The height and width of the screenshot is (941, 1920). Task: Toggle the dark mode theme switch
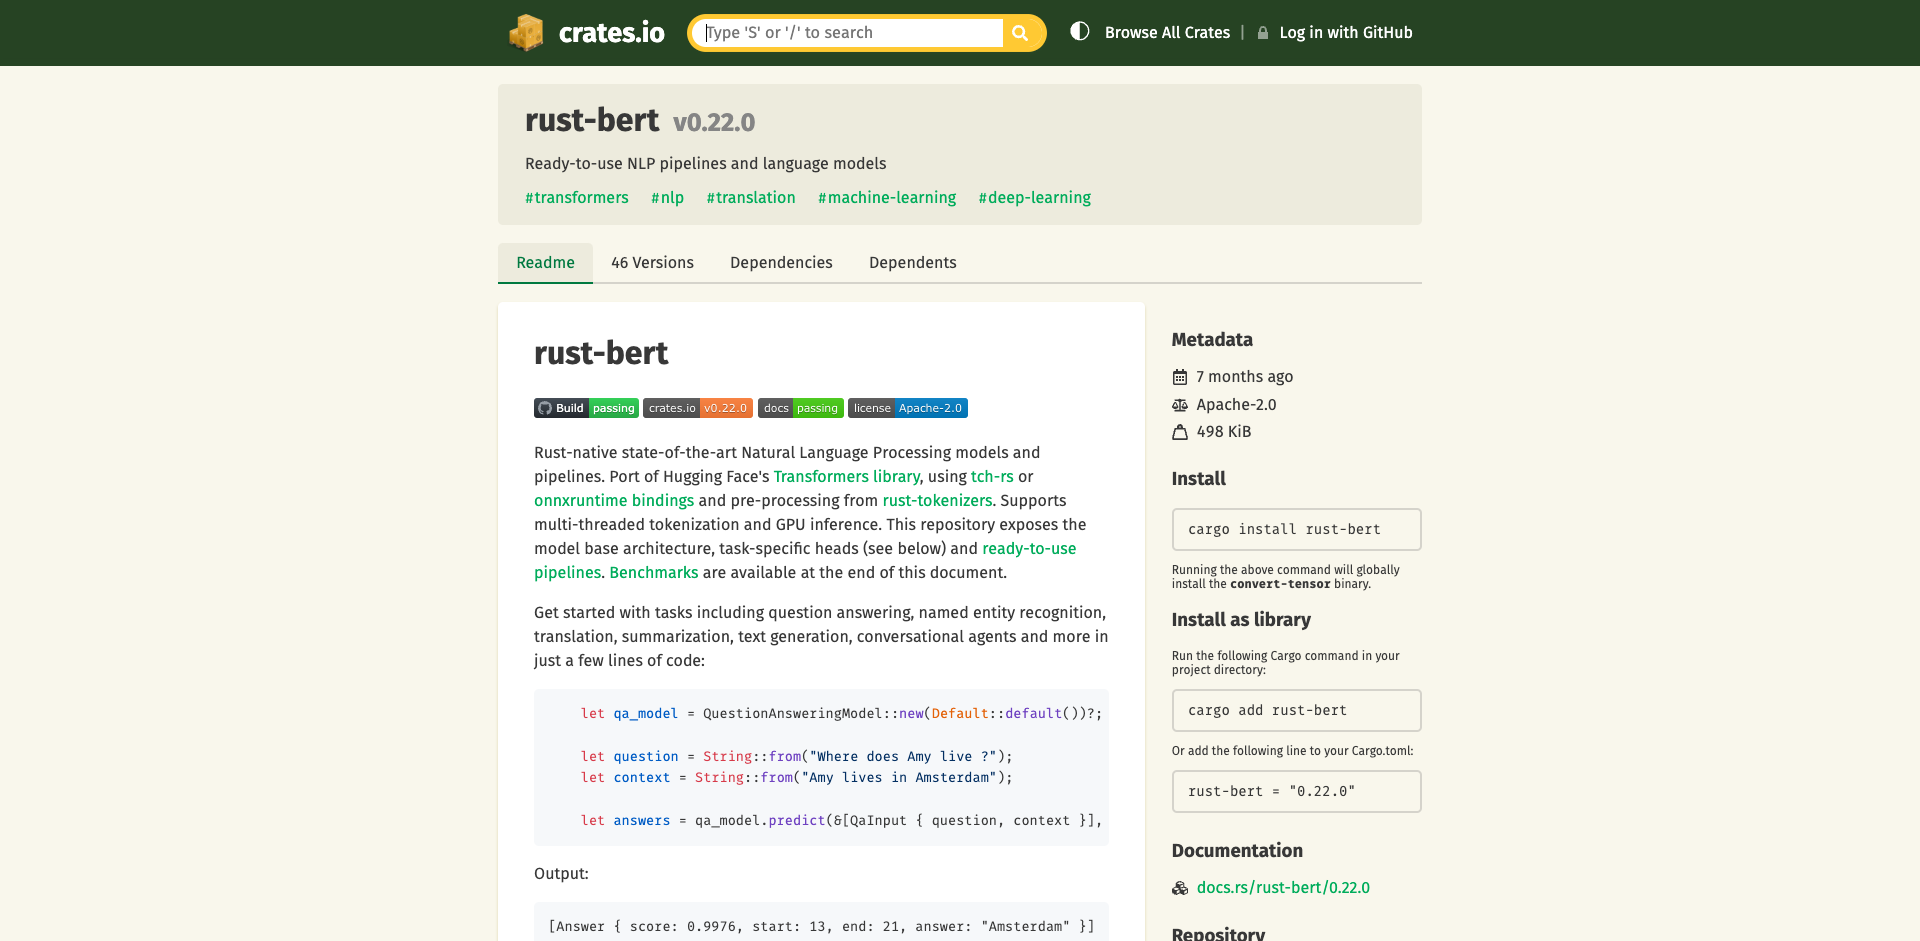click(x=1079, y=32)
